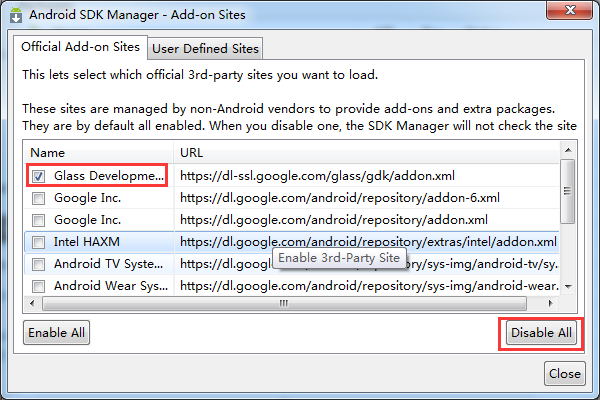This screenshot has width=600, height=400.
Task: Click the horizontal scrollbar right arrow
Action: (x=552, y=302)
